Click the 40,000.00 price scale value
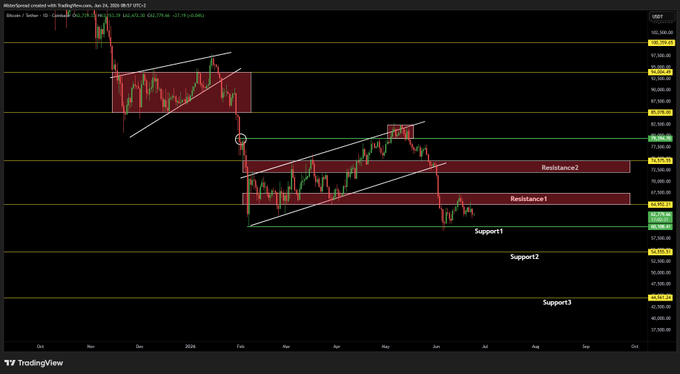 661,318
